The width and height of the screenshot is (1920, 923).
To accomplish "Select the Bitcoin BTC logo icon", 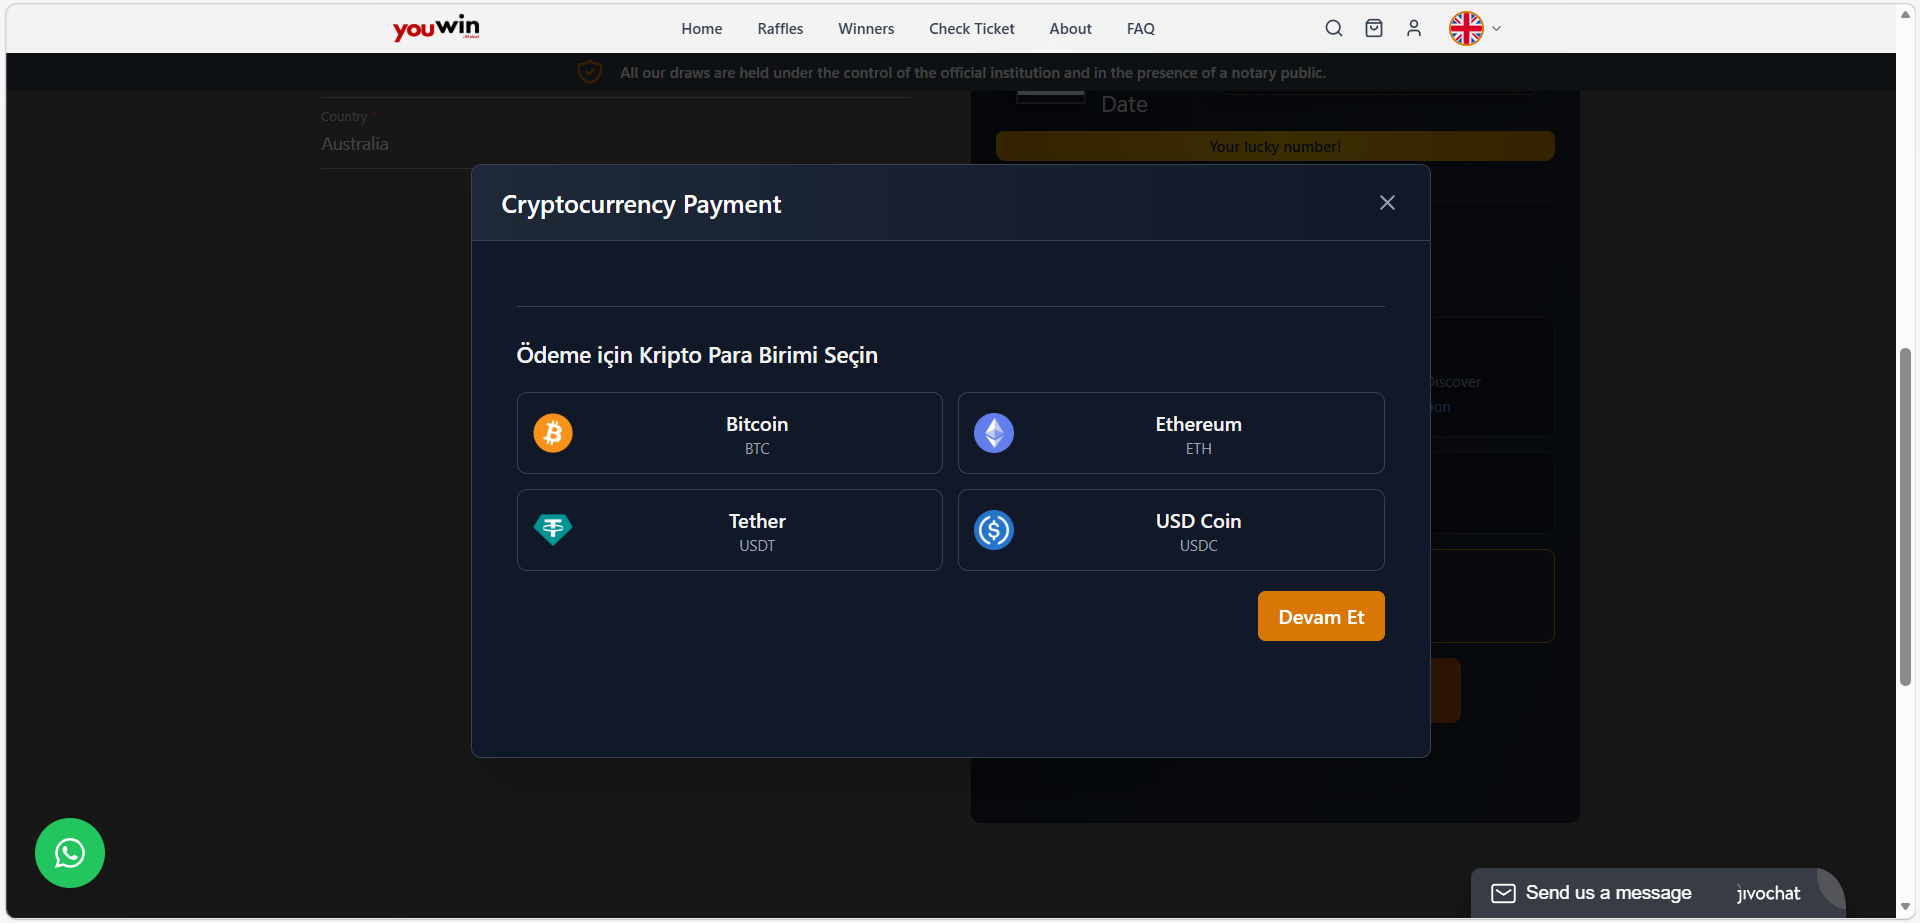I will point(552,433).
